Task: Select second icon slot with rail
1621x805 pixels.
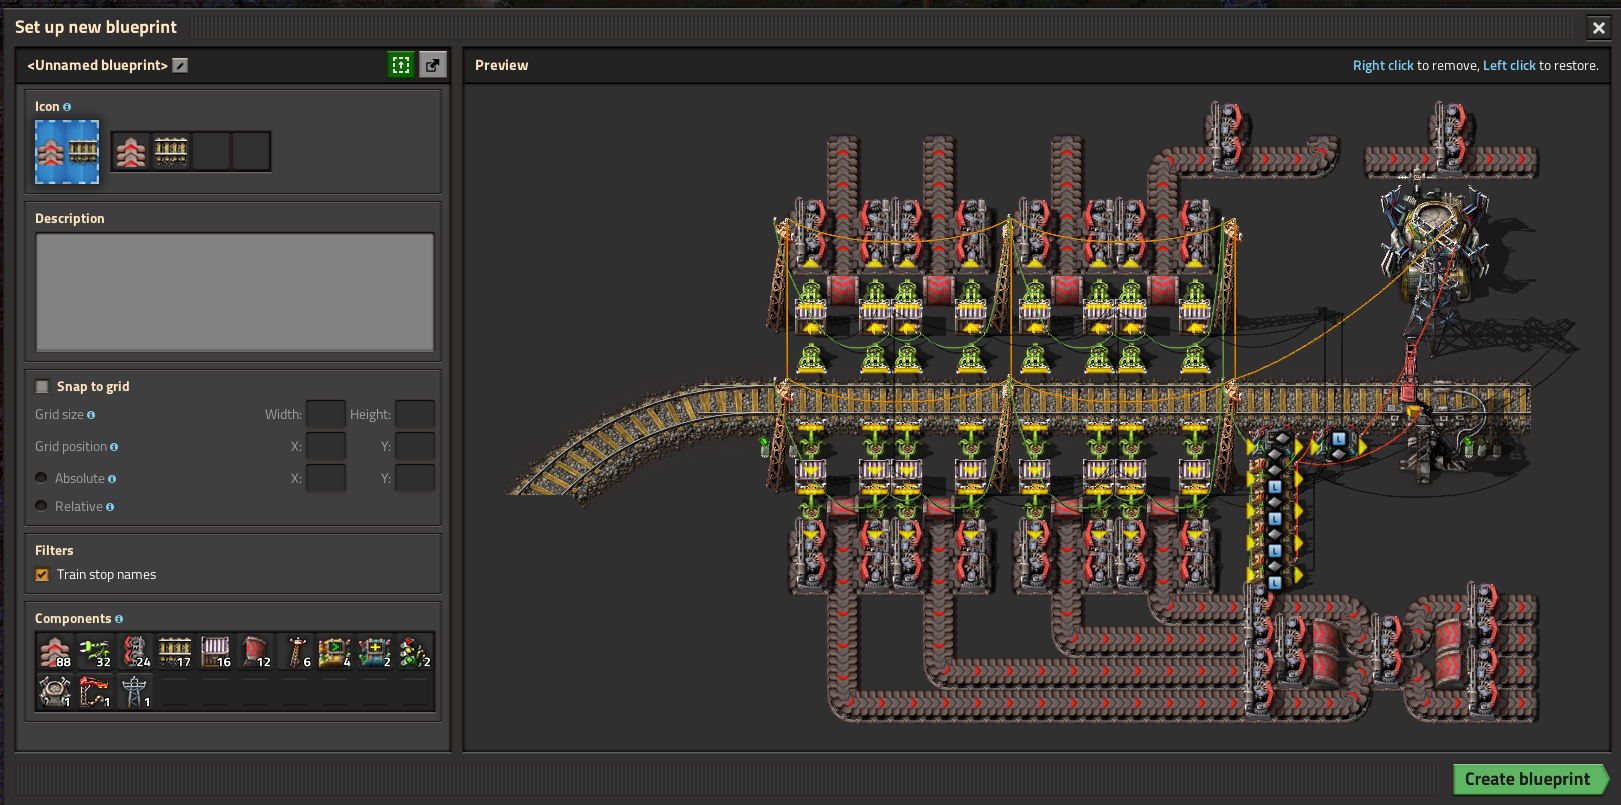Action: pos(171,152)
